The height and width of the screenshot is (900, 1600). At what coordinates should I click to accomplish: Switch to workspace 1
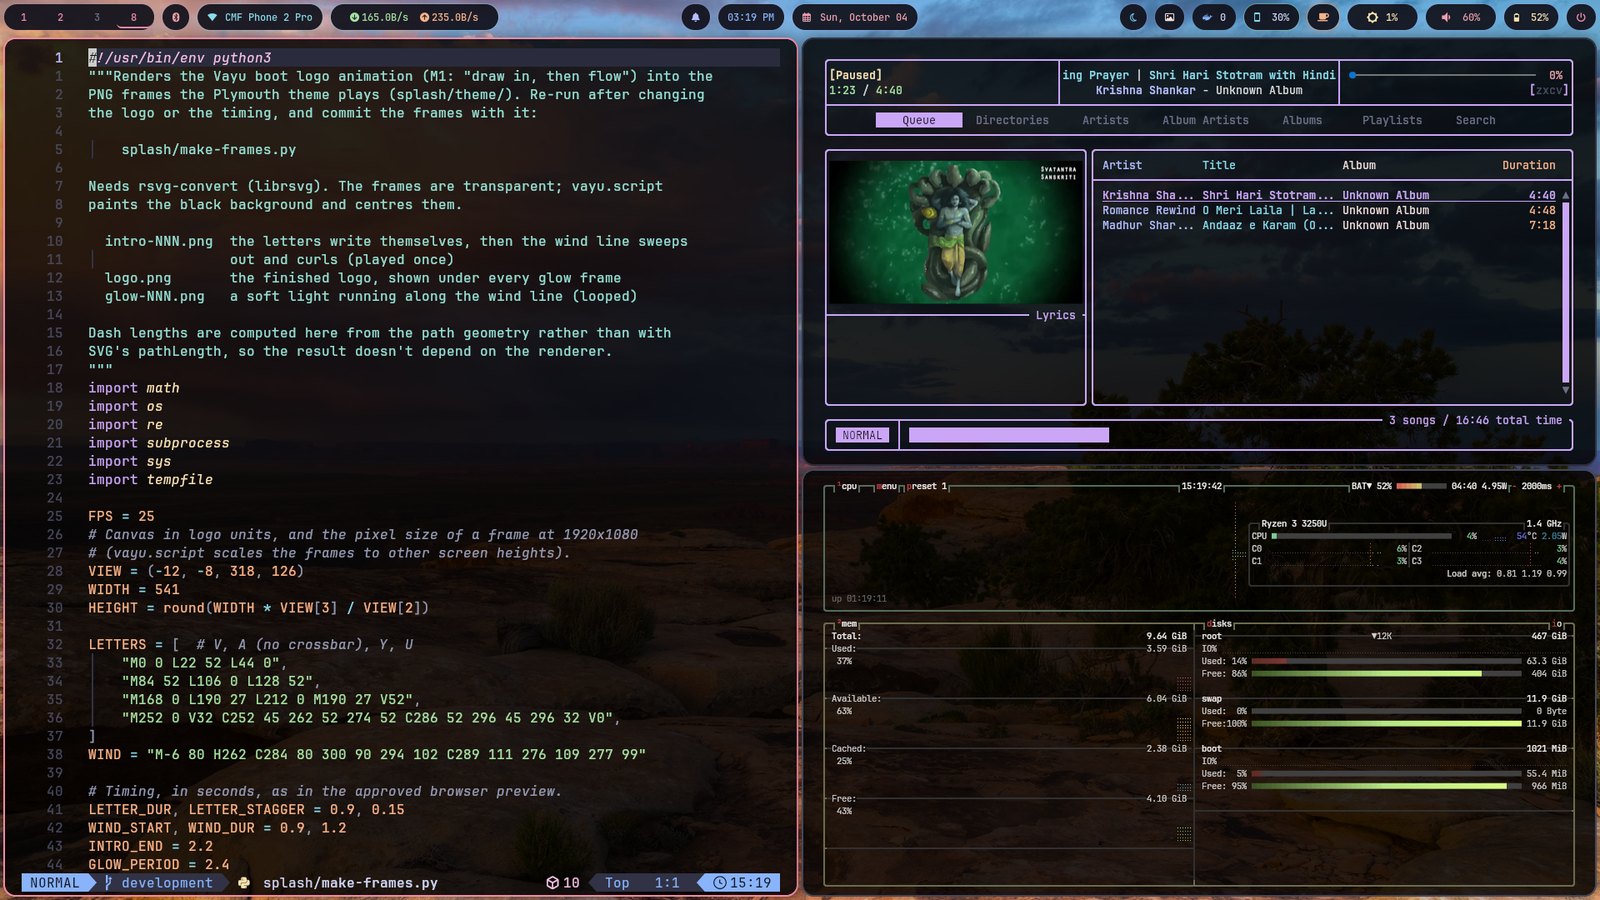pos(24,17)
